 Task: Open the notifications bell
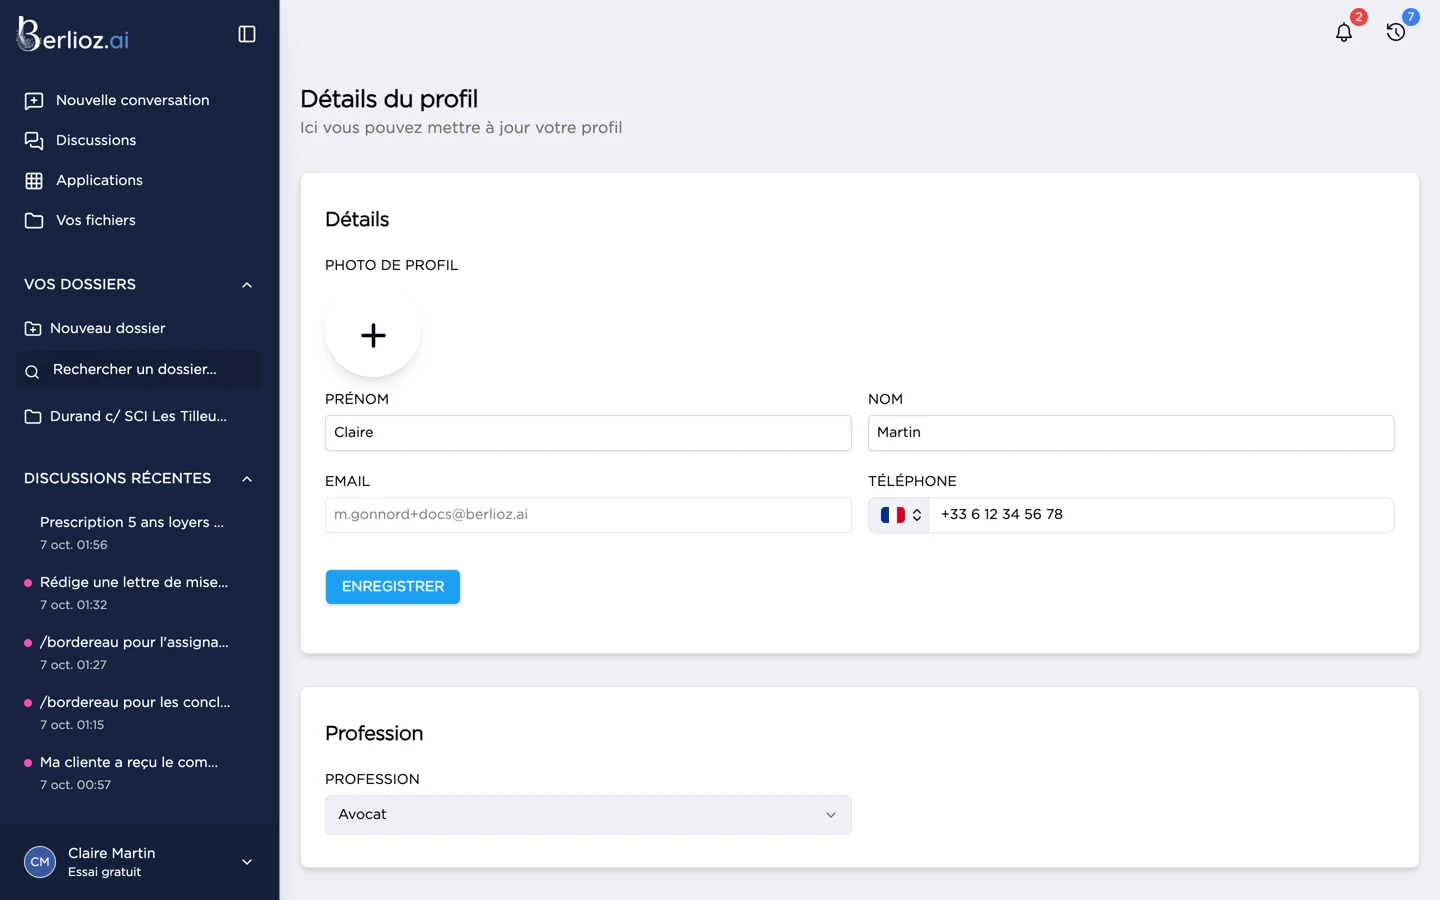tap(1344, 32)
